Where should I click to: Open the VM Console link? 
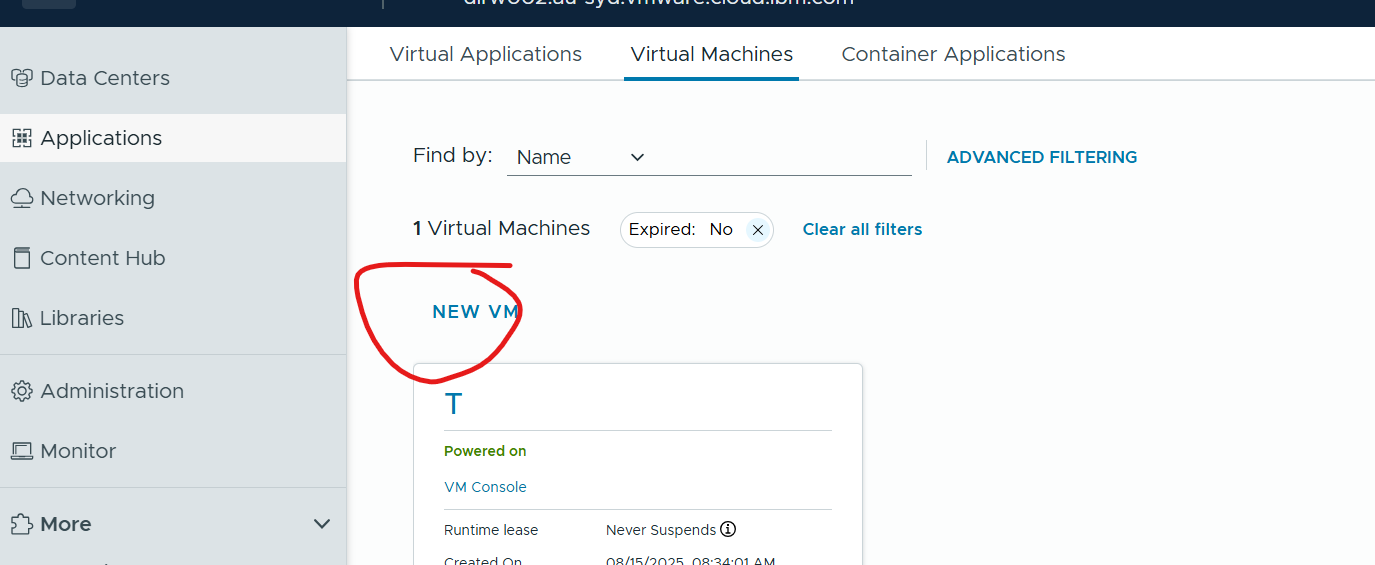(x=485, y=487)
